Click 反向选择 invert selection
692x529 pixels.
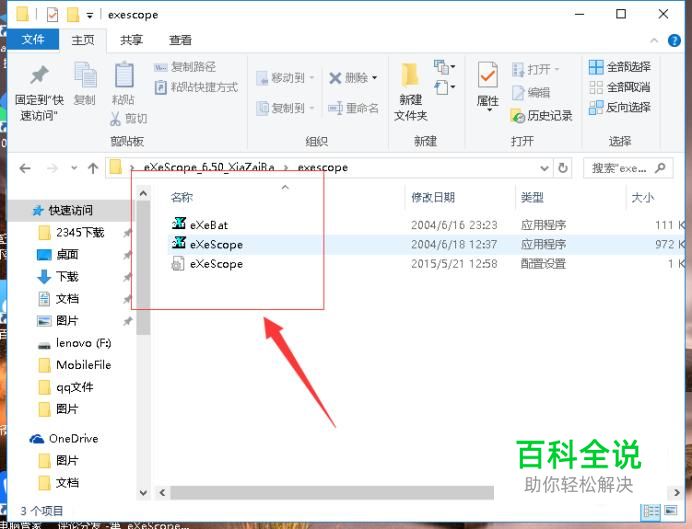620,107
